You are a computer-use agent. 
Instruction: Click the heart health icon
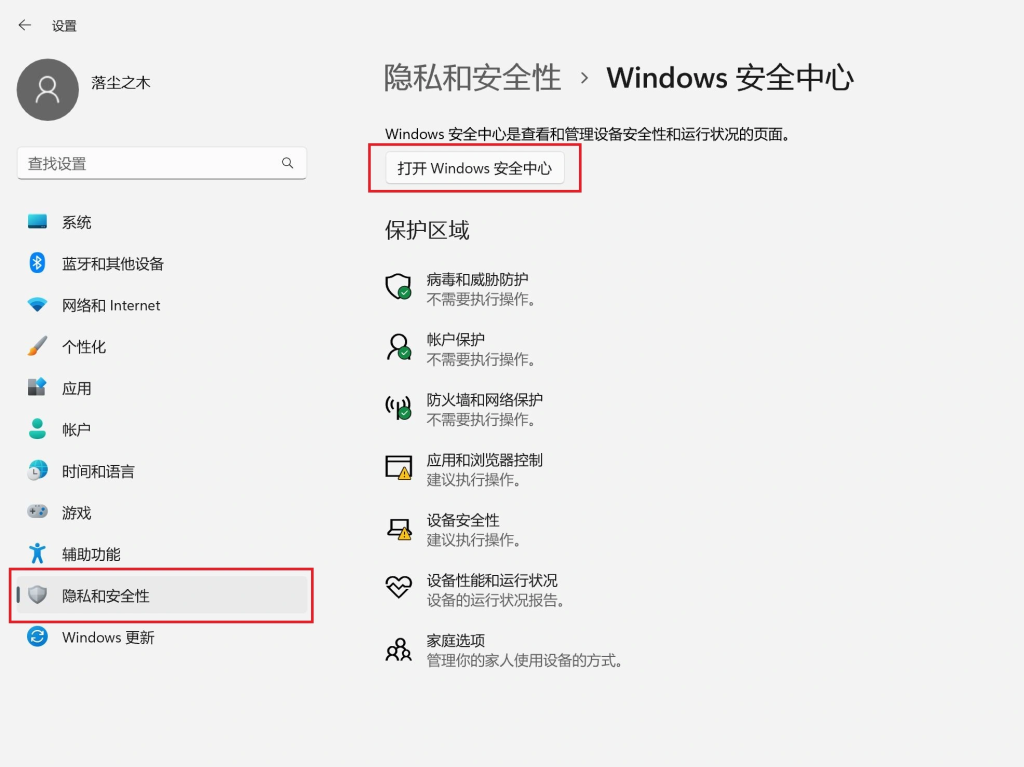398,587
